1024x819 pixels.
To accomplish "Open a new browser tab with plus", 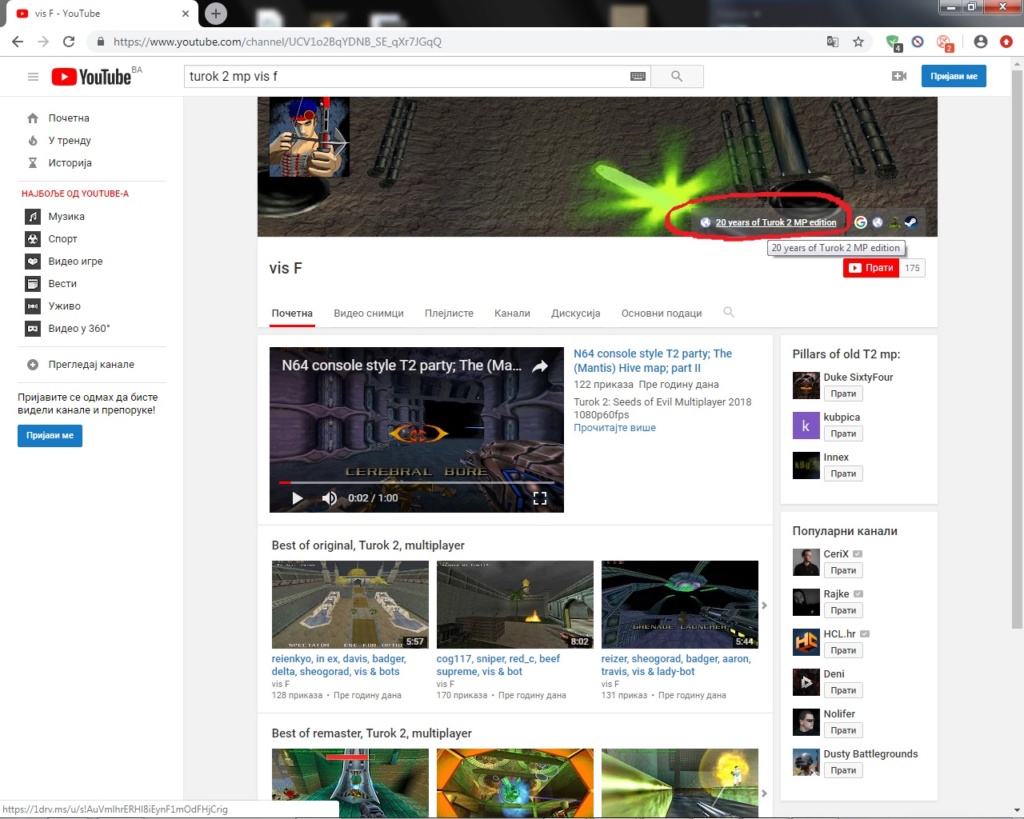I will point(216,13).
